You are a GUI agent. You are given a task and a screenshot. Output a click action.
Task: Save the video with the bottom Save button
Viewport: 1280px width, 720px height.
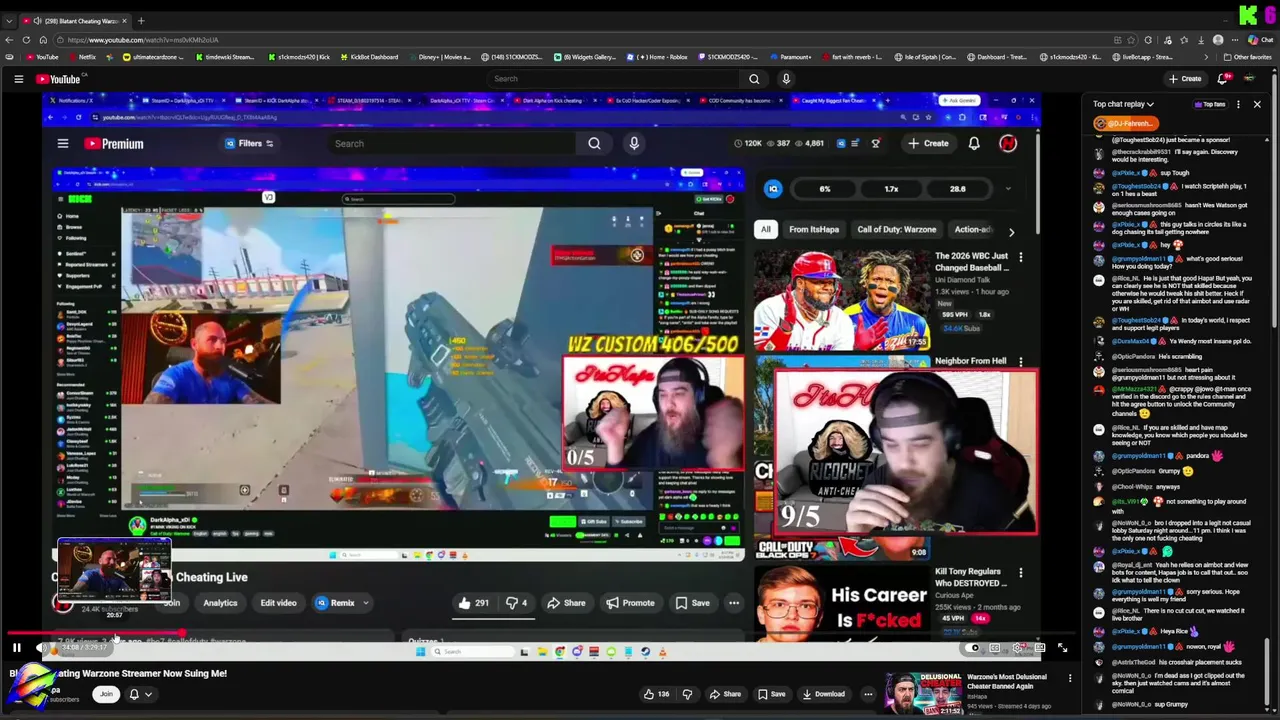[x=771, y=694]
